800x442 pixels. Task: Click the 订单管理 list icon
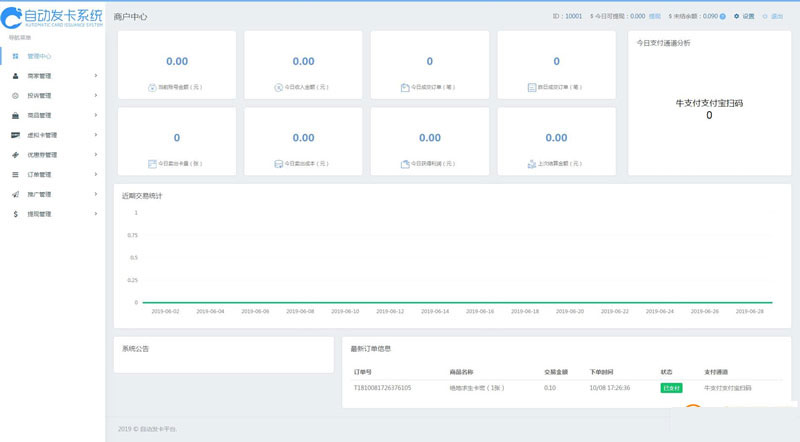(15, 175)
